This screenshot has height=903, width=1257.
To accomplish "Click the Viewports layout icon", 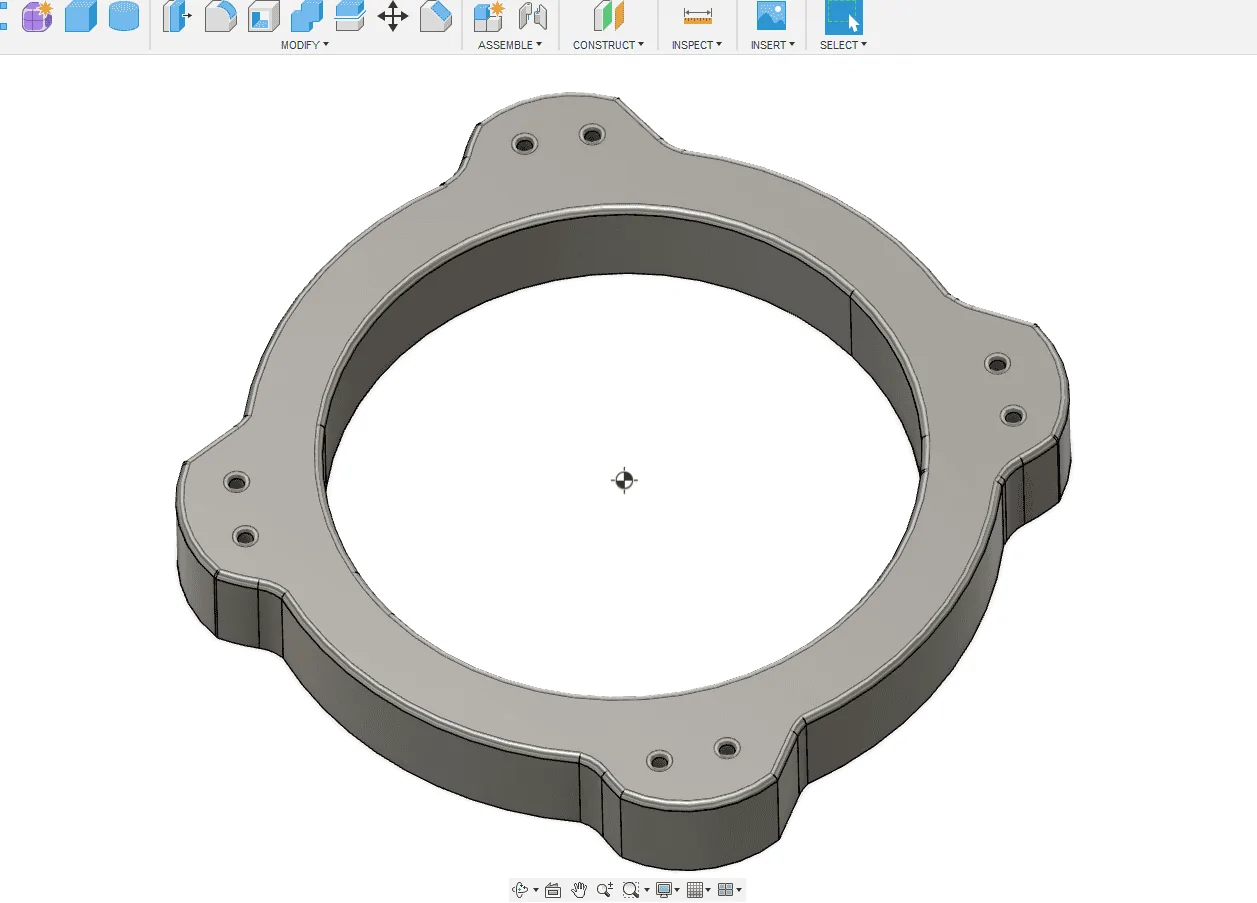I will (x=726, y=889).
